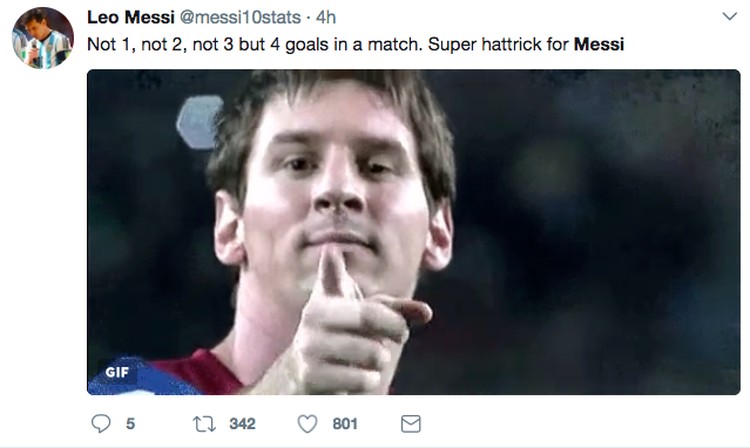Click the reply speech bubble icon

(x=100, y=424)
